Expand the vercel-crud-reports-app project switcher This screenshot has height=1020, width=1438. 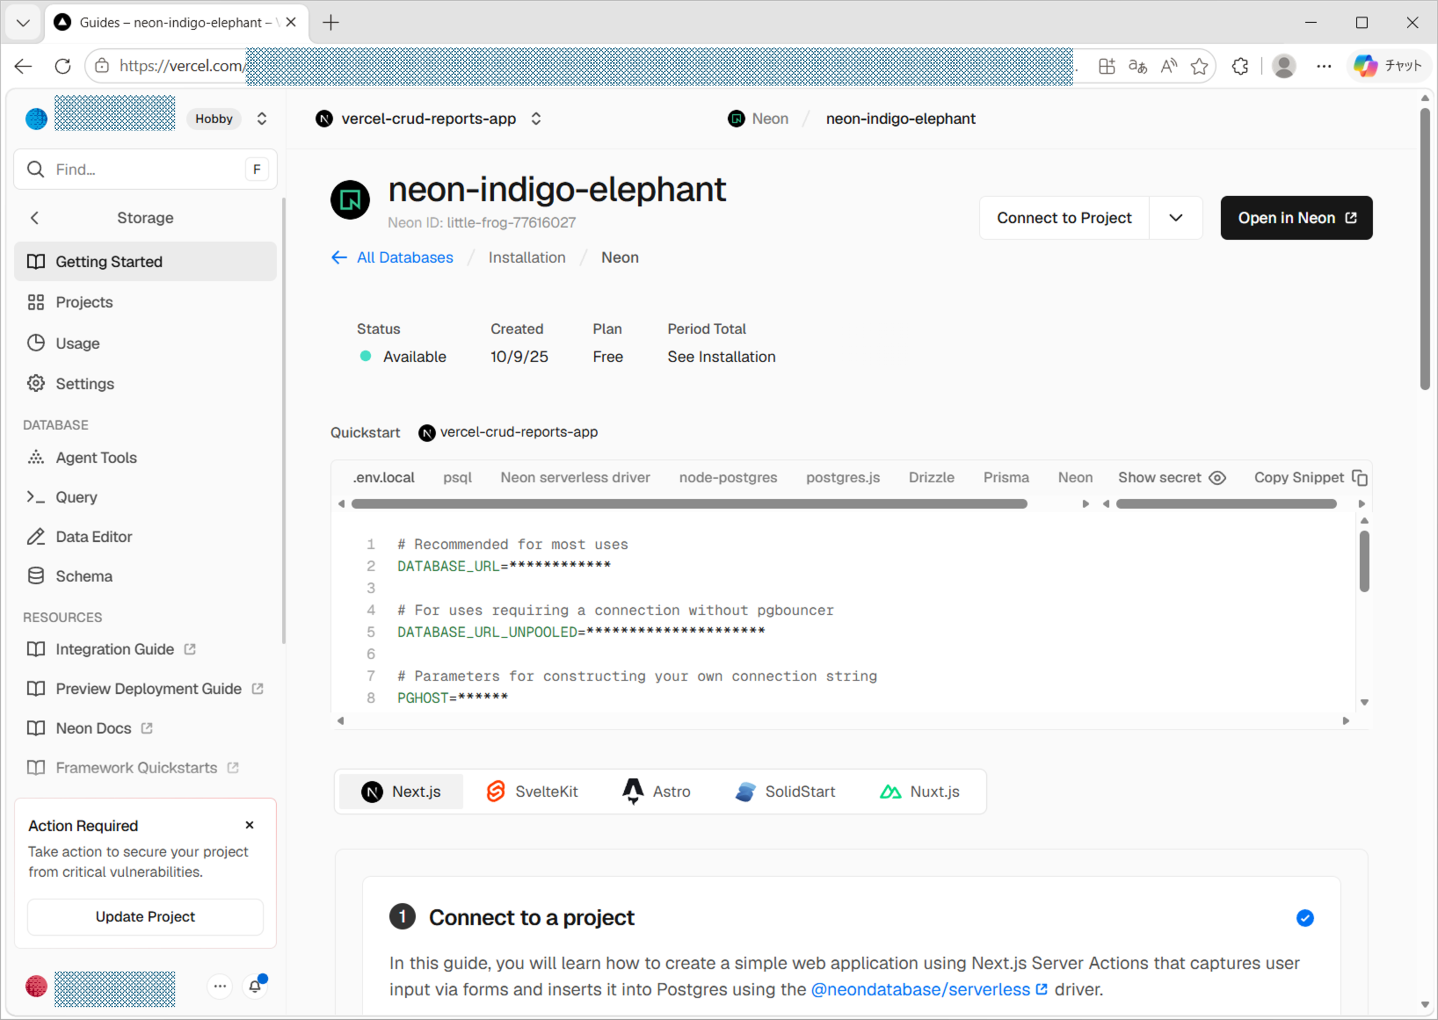536,118
